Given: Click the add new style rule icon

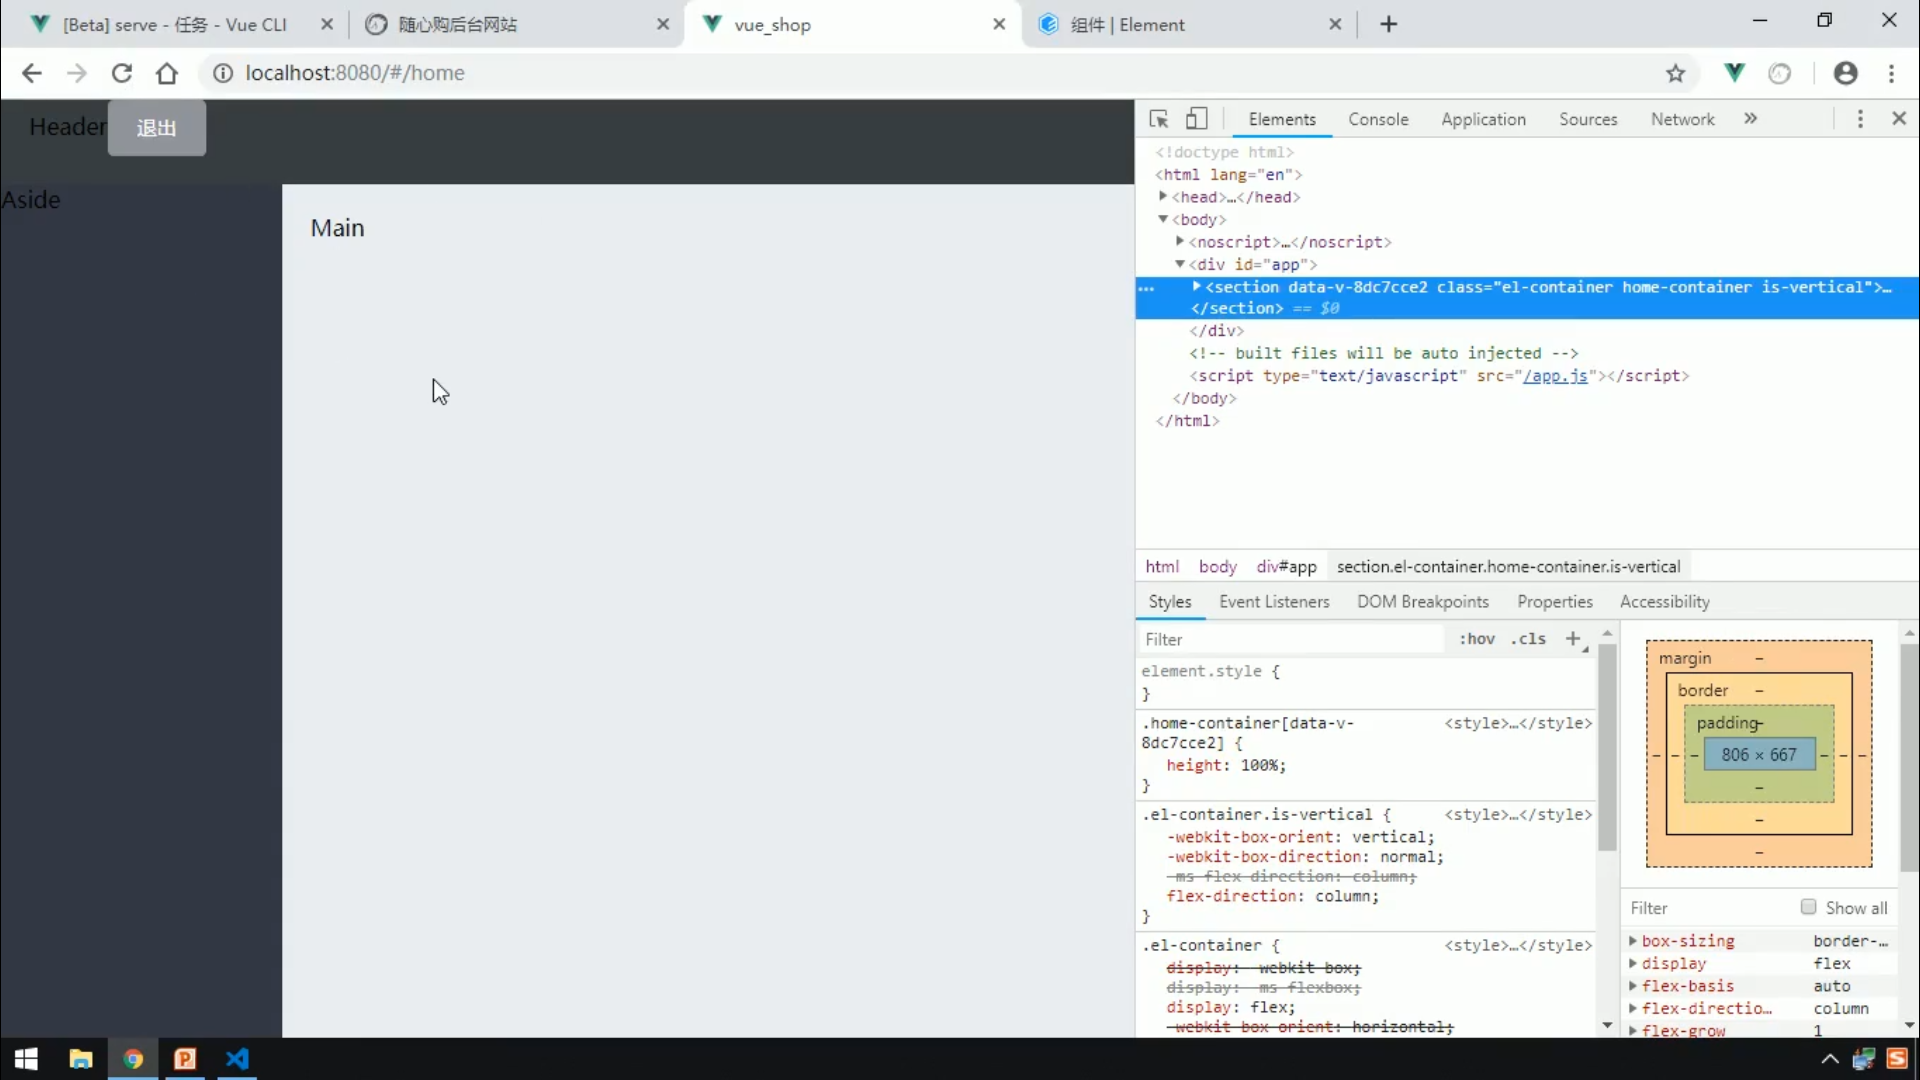Looking at the screenshot, I should [1573, 638].
